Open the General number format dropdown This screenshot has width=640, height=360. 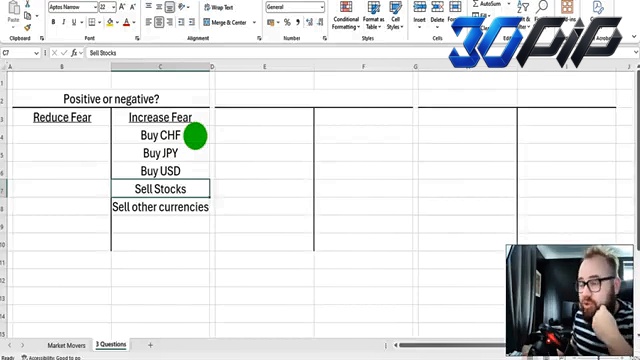point(322,7)
